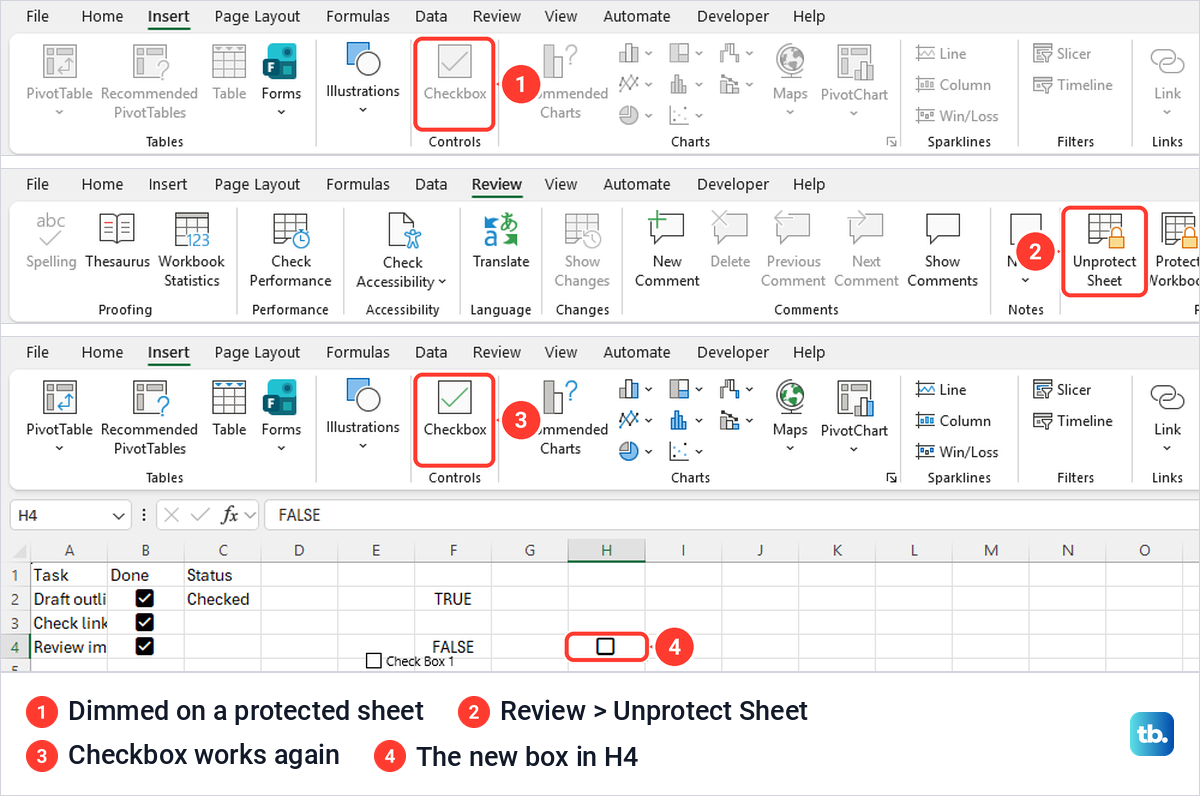1200x796 pixels.
Task: Tick the empty checkbox in cell H4
Action: [605, 646]
